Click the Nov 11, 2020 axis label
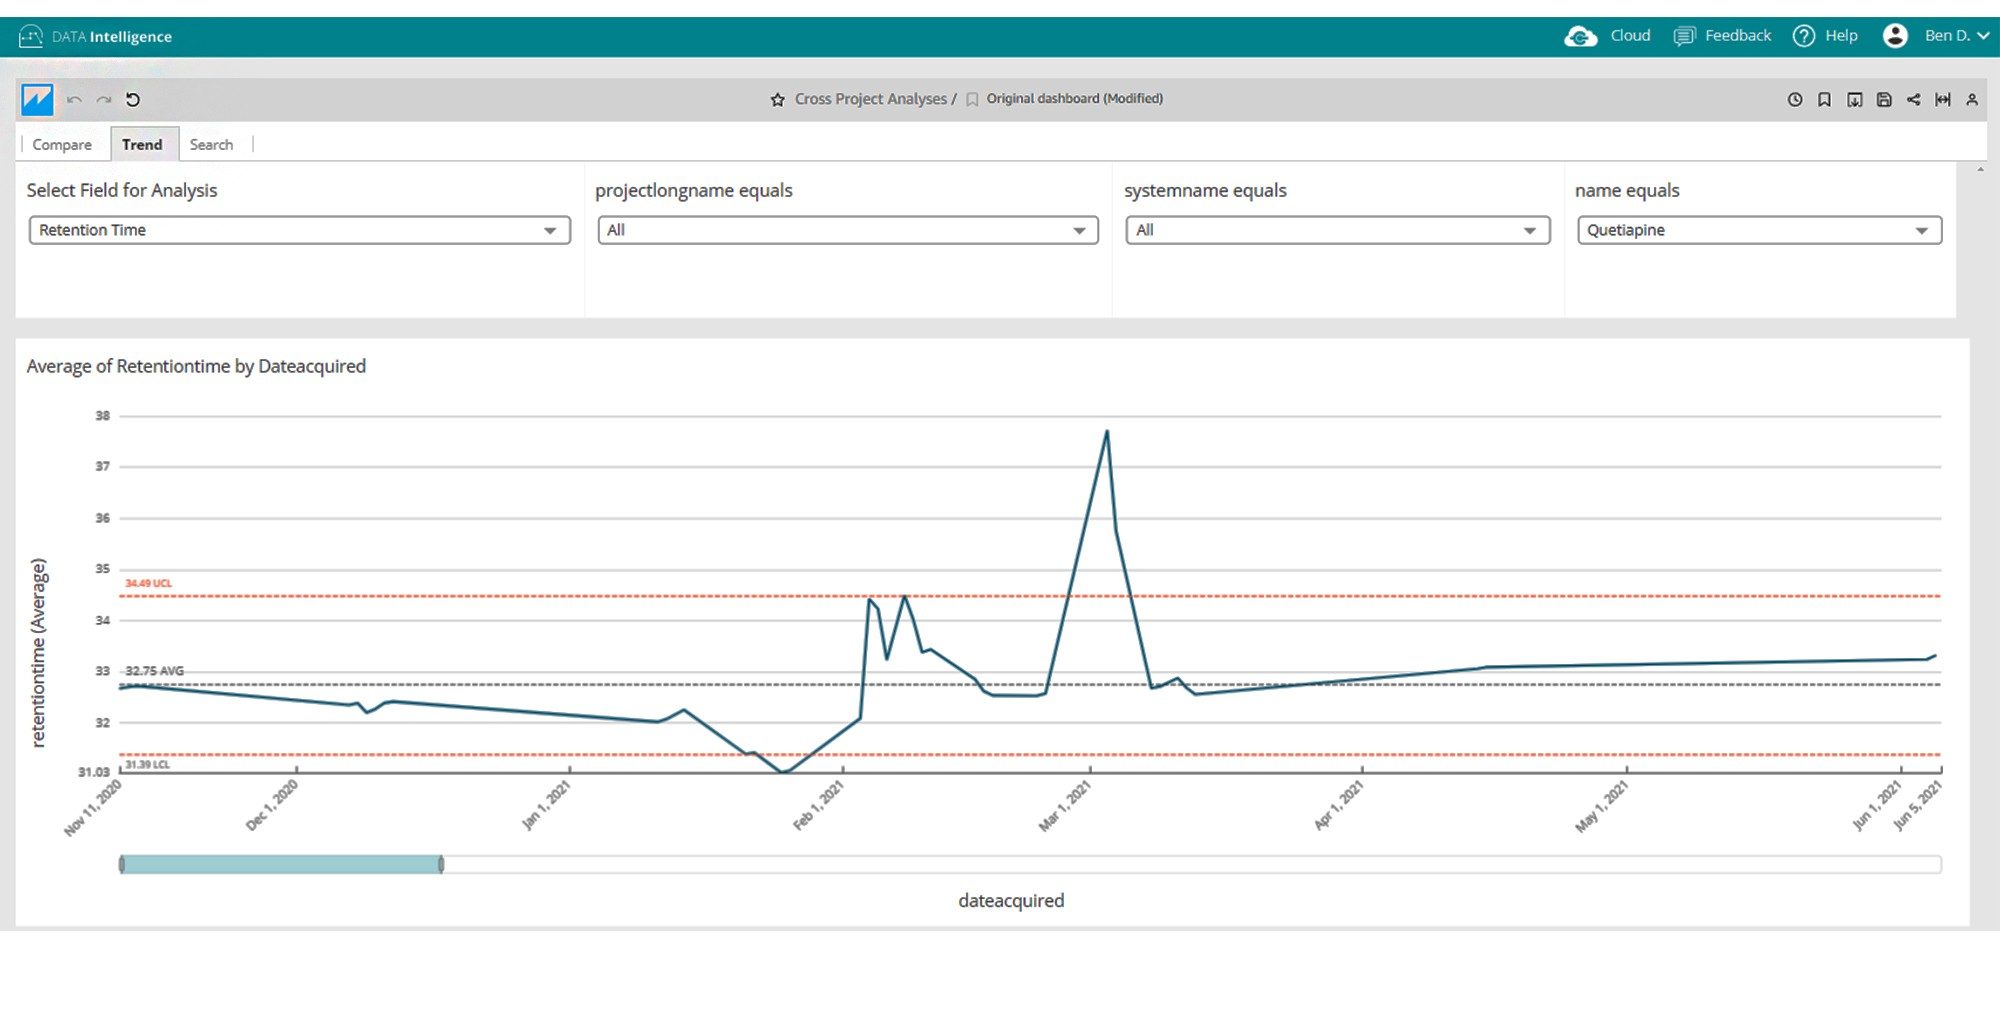This screenshot has height=1029, width=2000. coord(93,807)
